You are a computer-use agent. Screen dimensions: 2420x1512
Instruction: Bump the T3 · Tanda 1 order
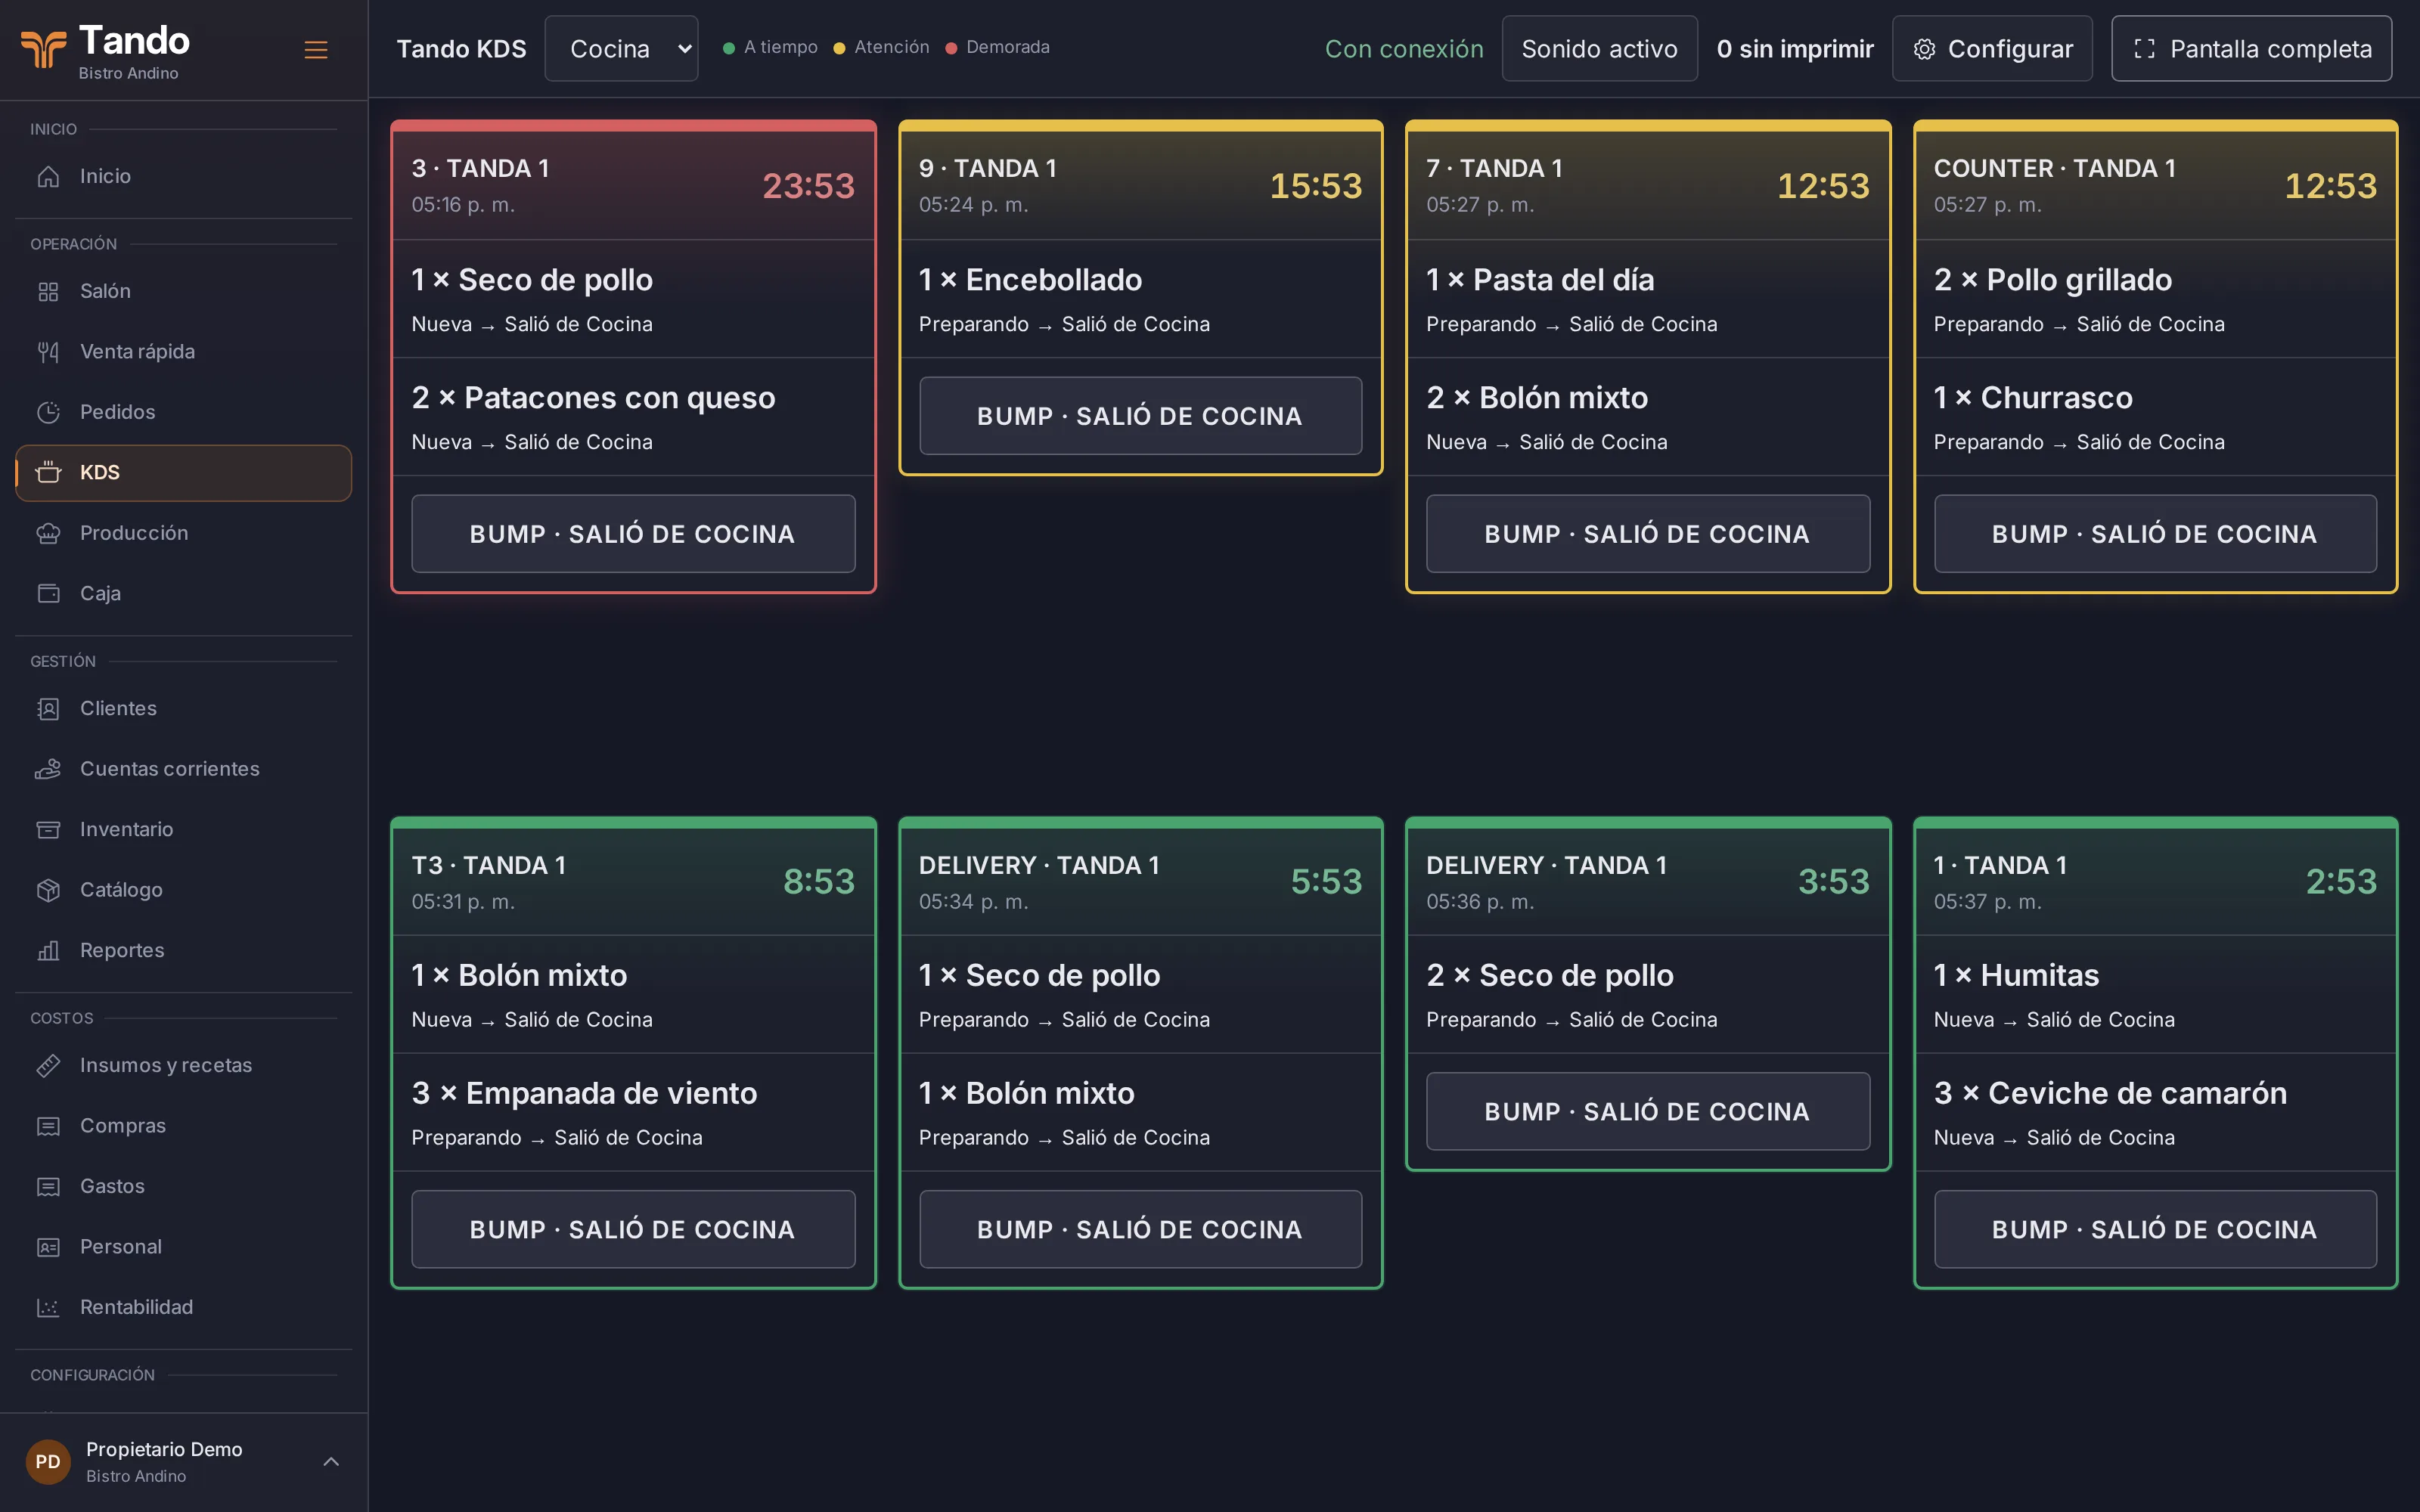633,1229
